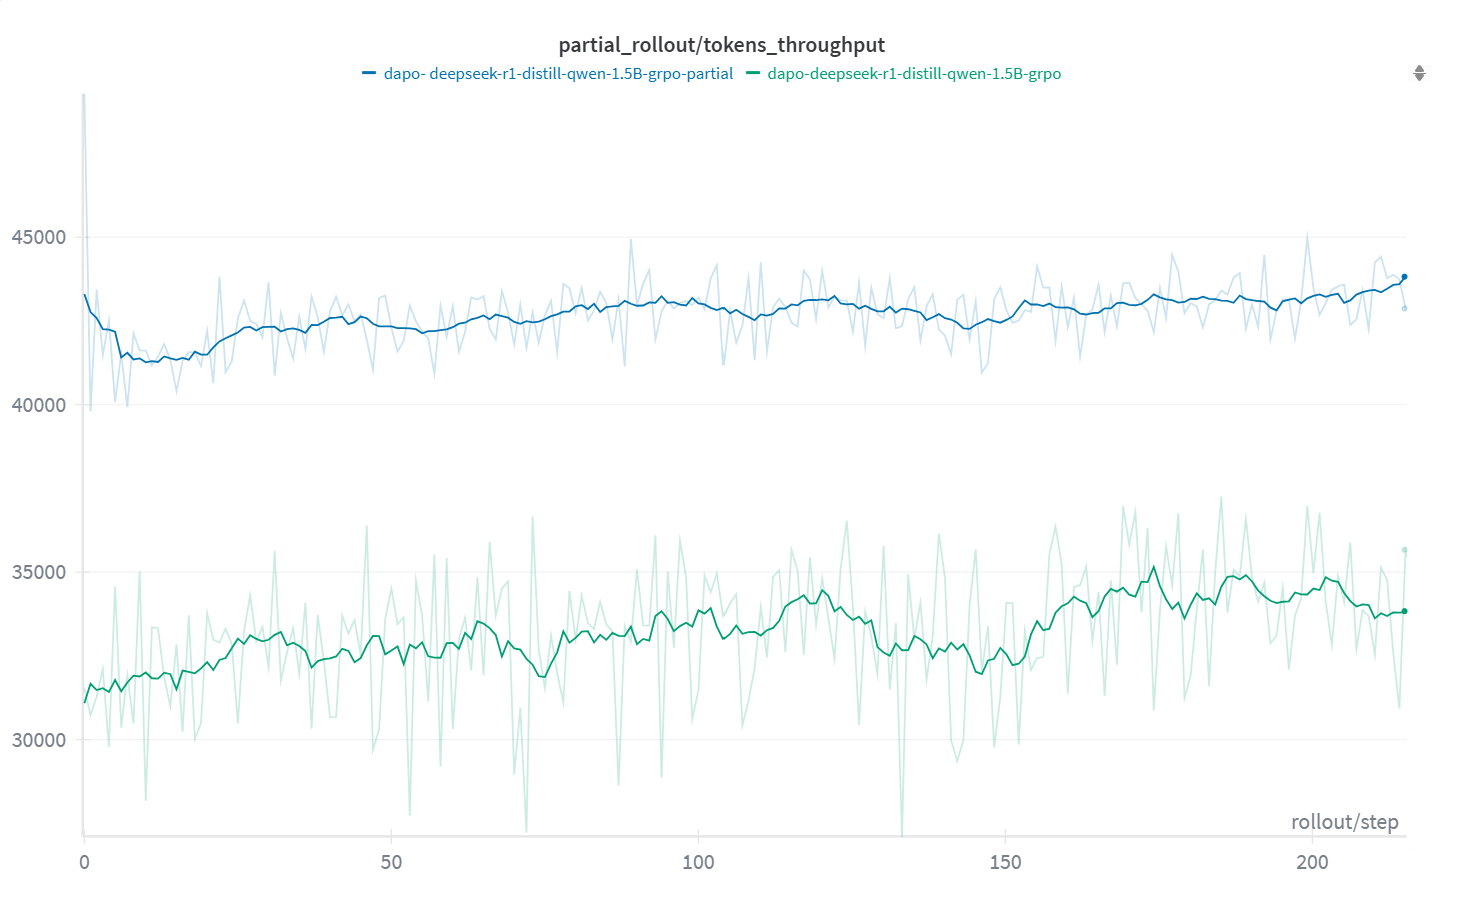Click the 40000 y-axis tick label

[x=39, y=405]
